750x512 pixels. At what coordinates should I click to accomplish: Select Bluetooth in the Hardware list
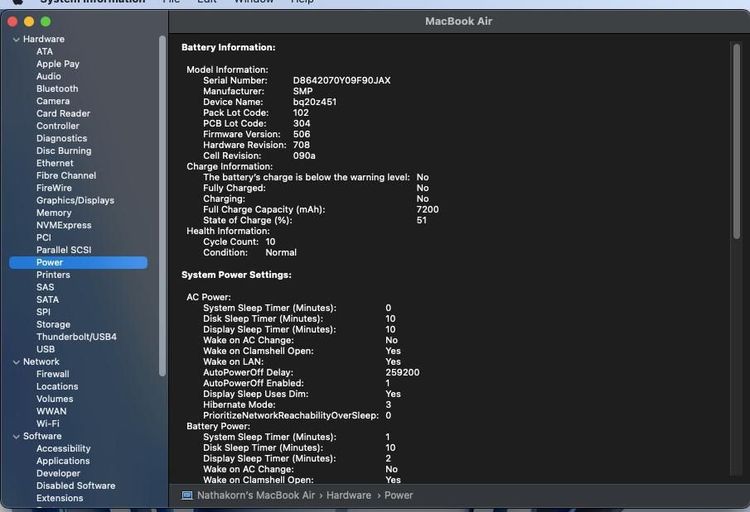[57, 89]
